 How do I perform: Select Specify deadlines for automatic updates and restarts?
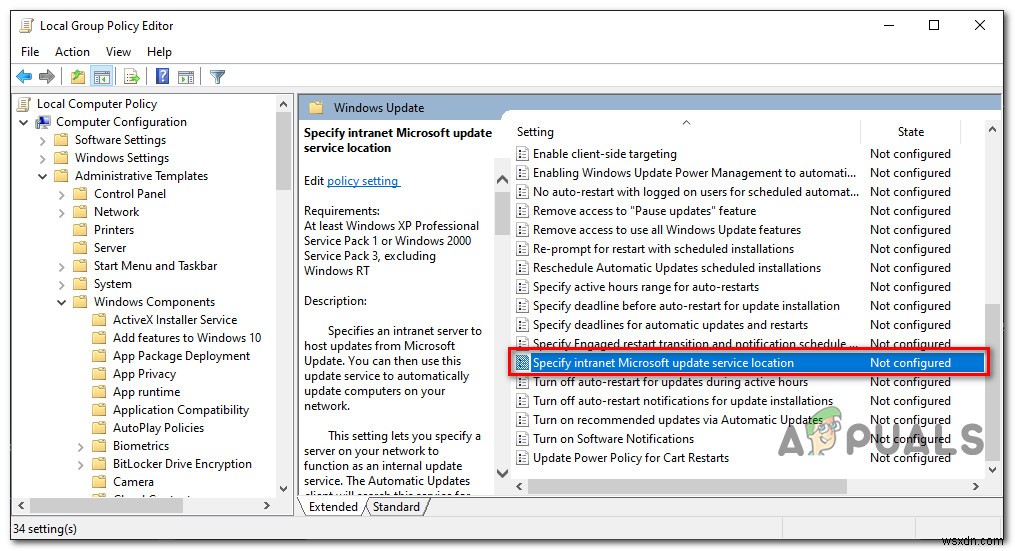coord(670,325)
